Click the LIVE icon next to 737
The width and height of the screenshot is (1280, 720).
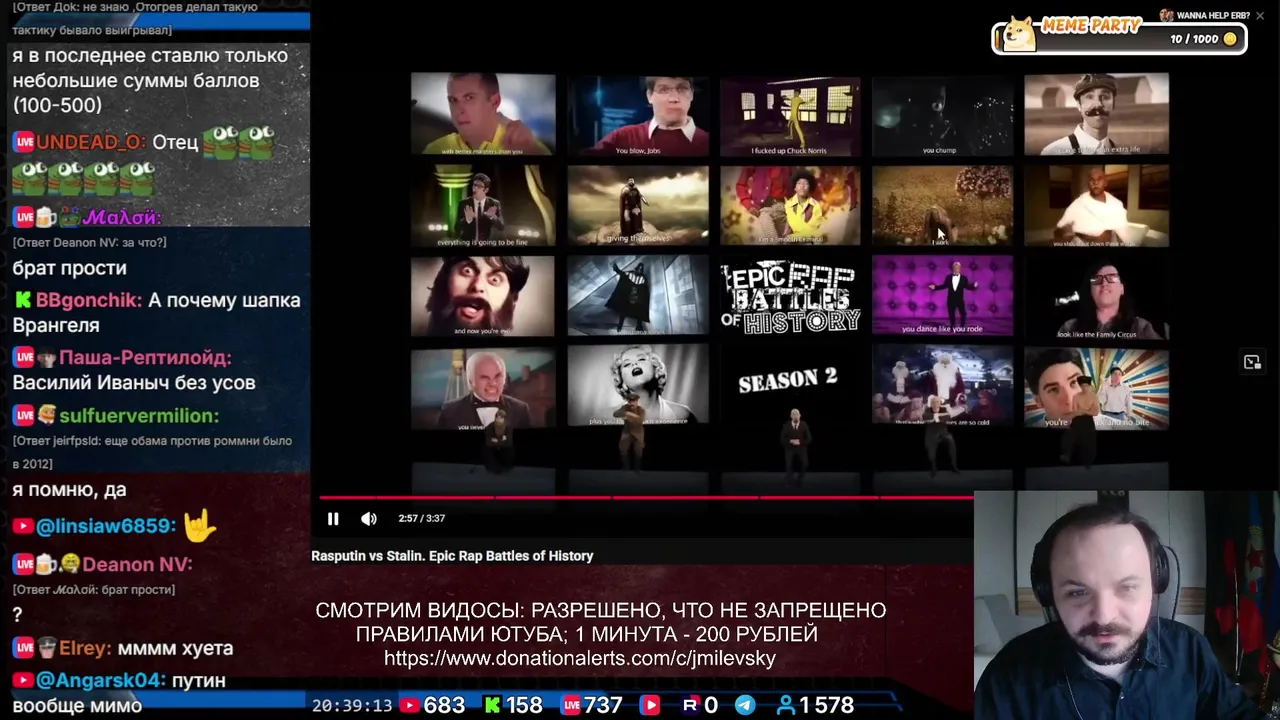(x=571, y=705)
